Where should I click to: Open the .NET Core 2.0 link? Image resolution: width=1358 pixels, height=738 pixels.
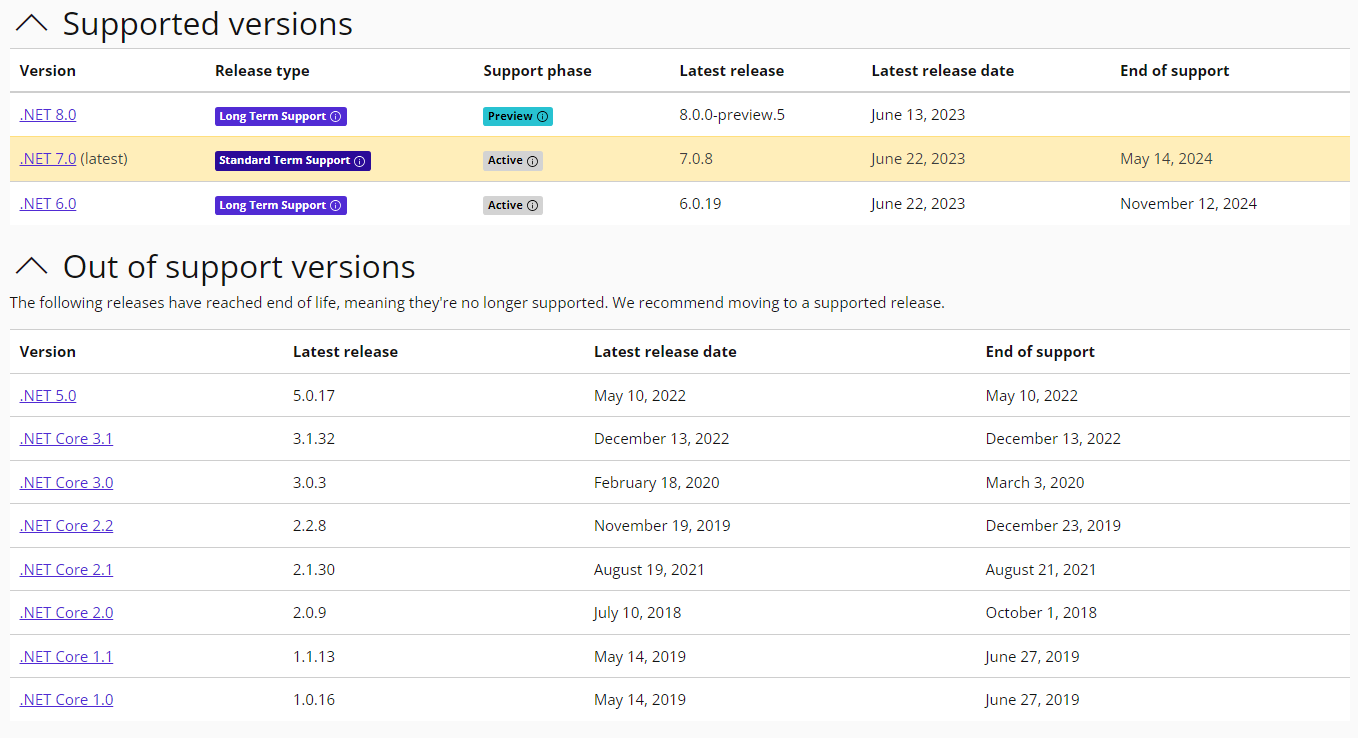(x=66, y=613)
